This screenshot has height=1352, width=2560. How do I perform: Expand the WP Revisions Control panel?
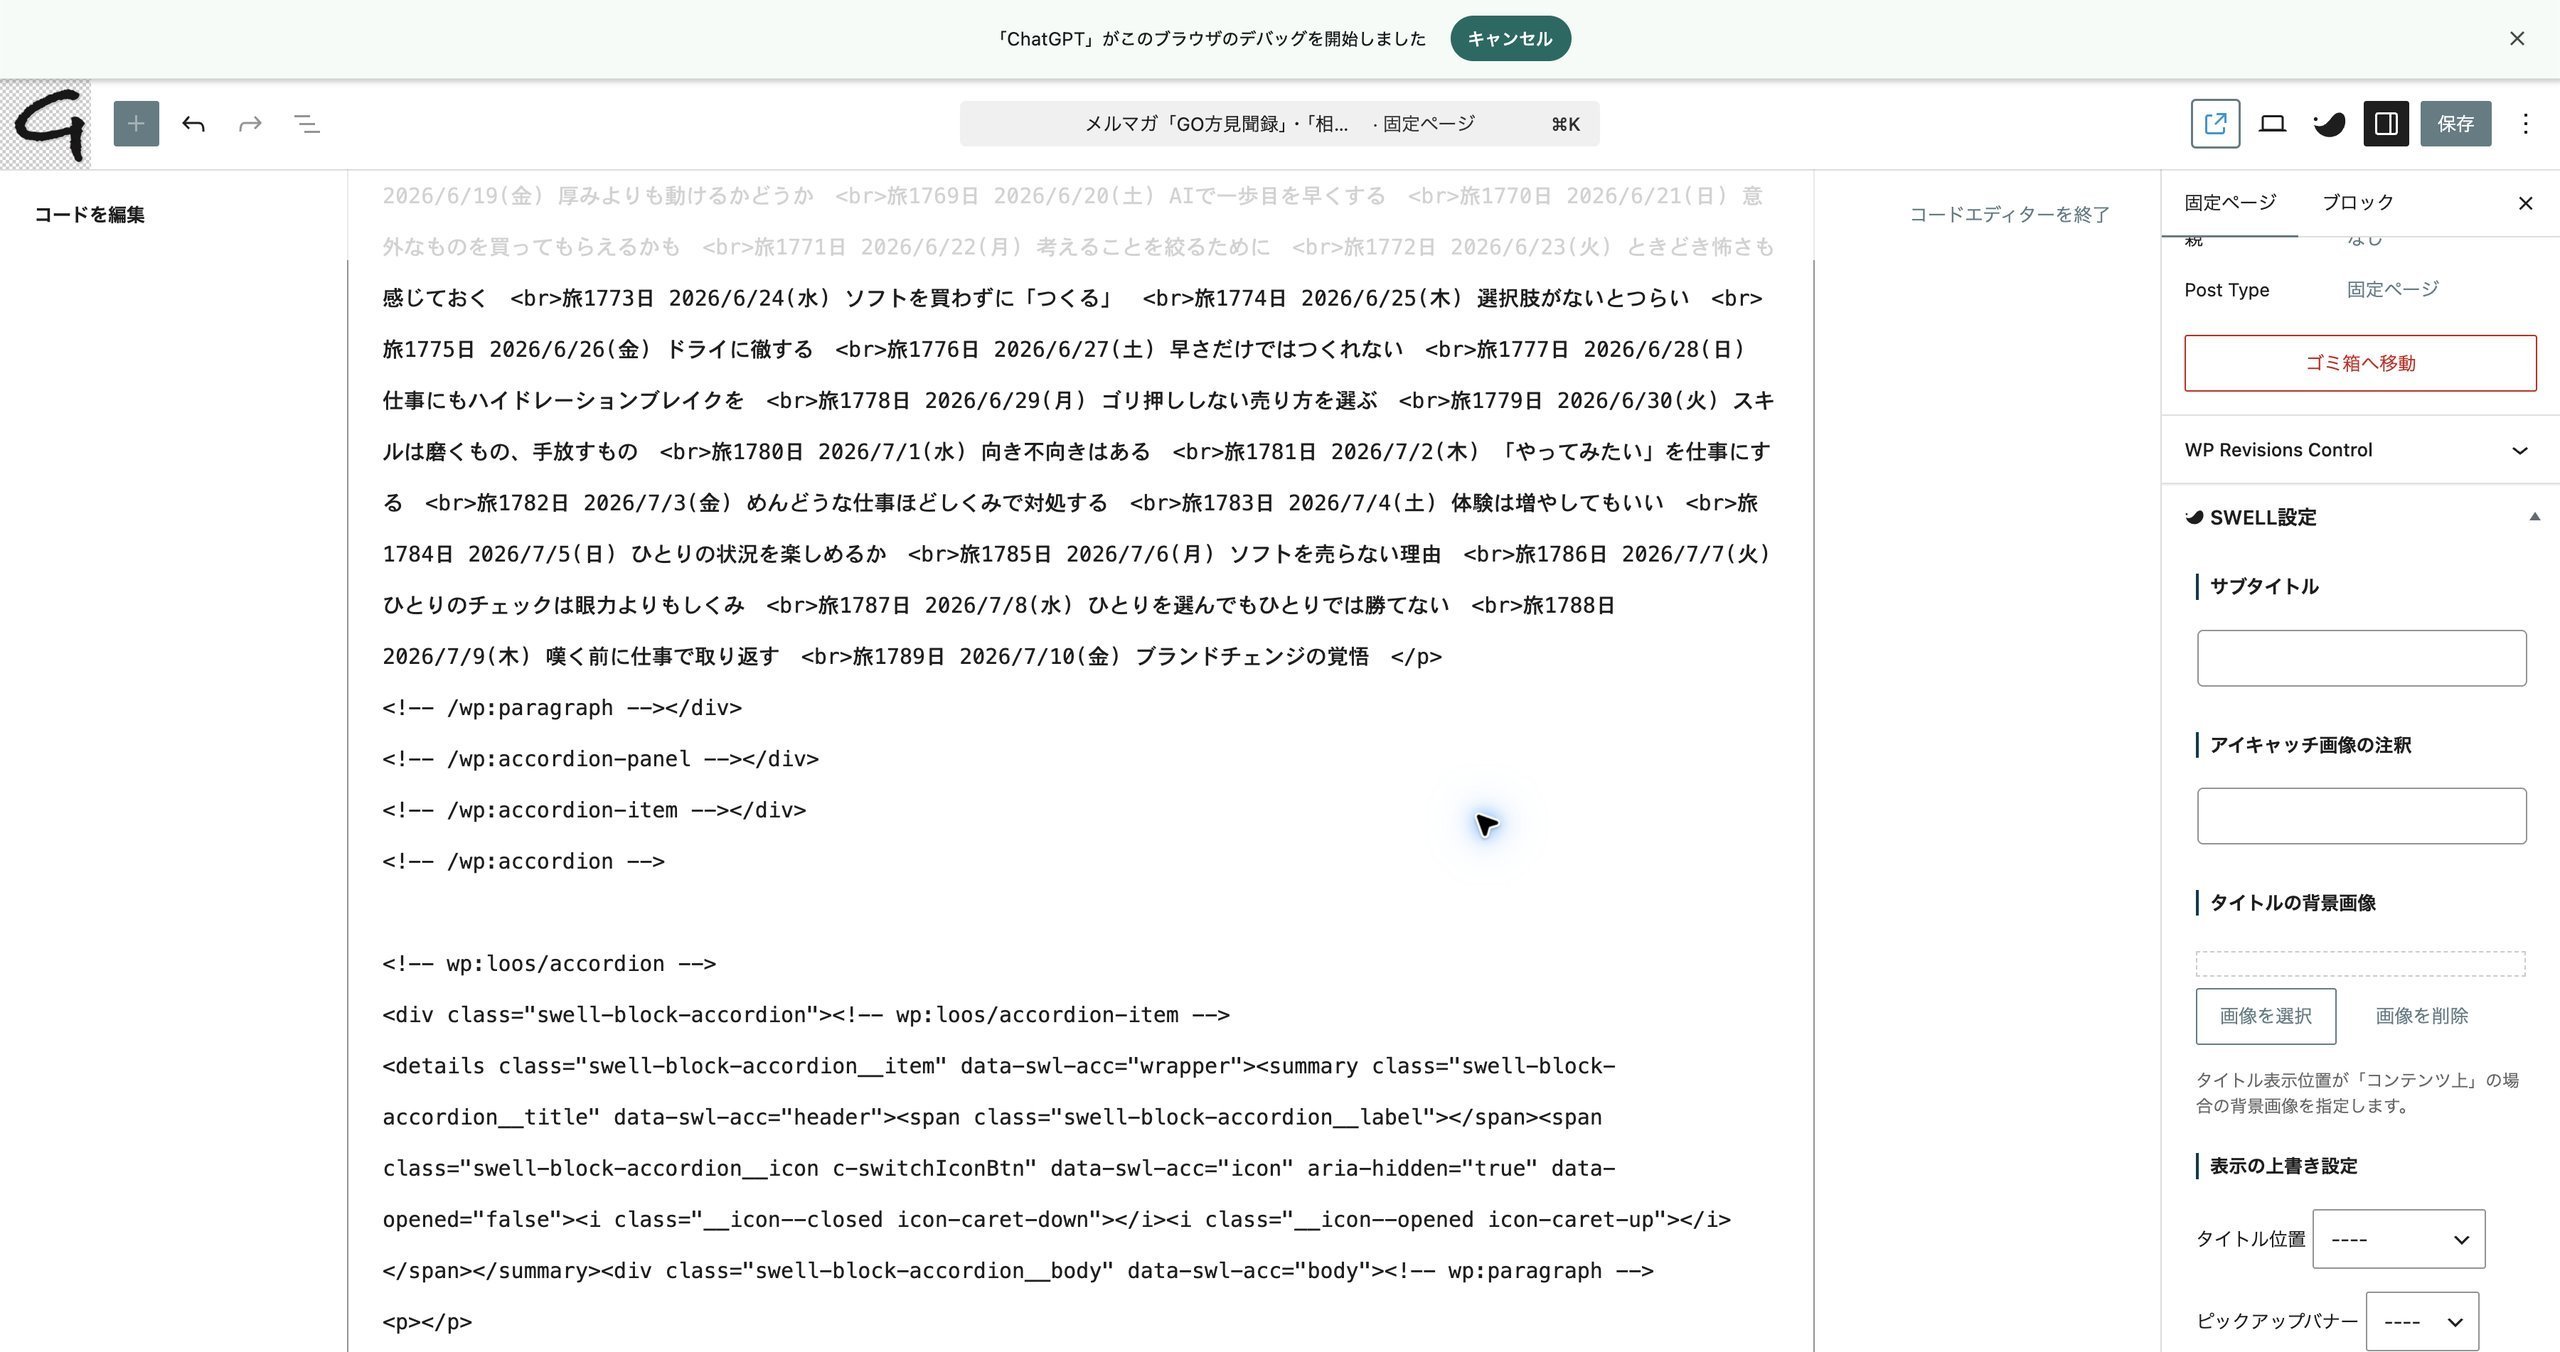[2360, 450]
